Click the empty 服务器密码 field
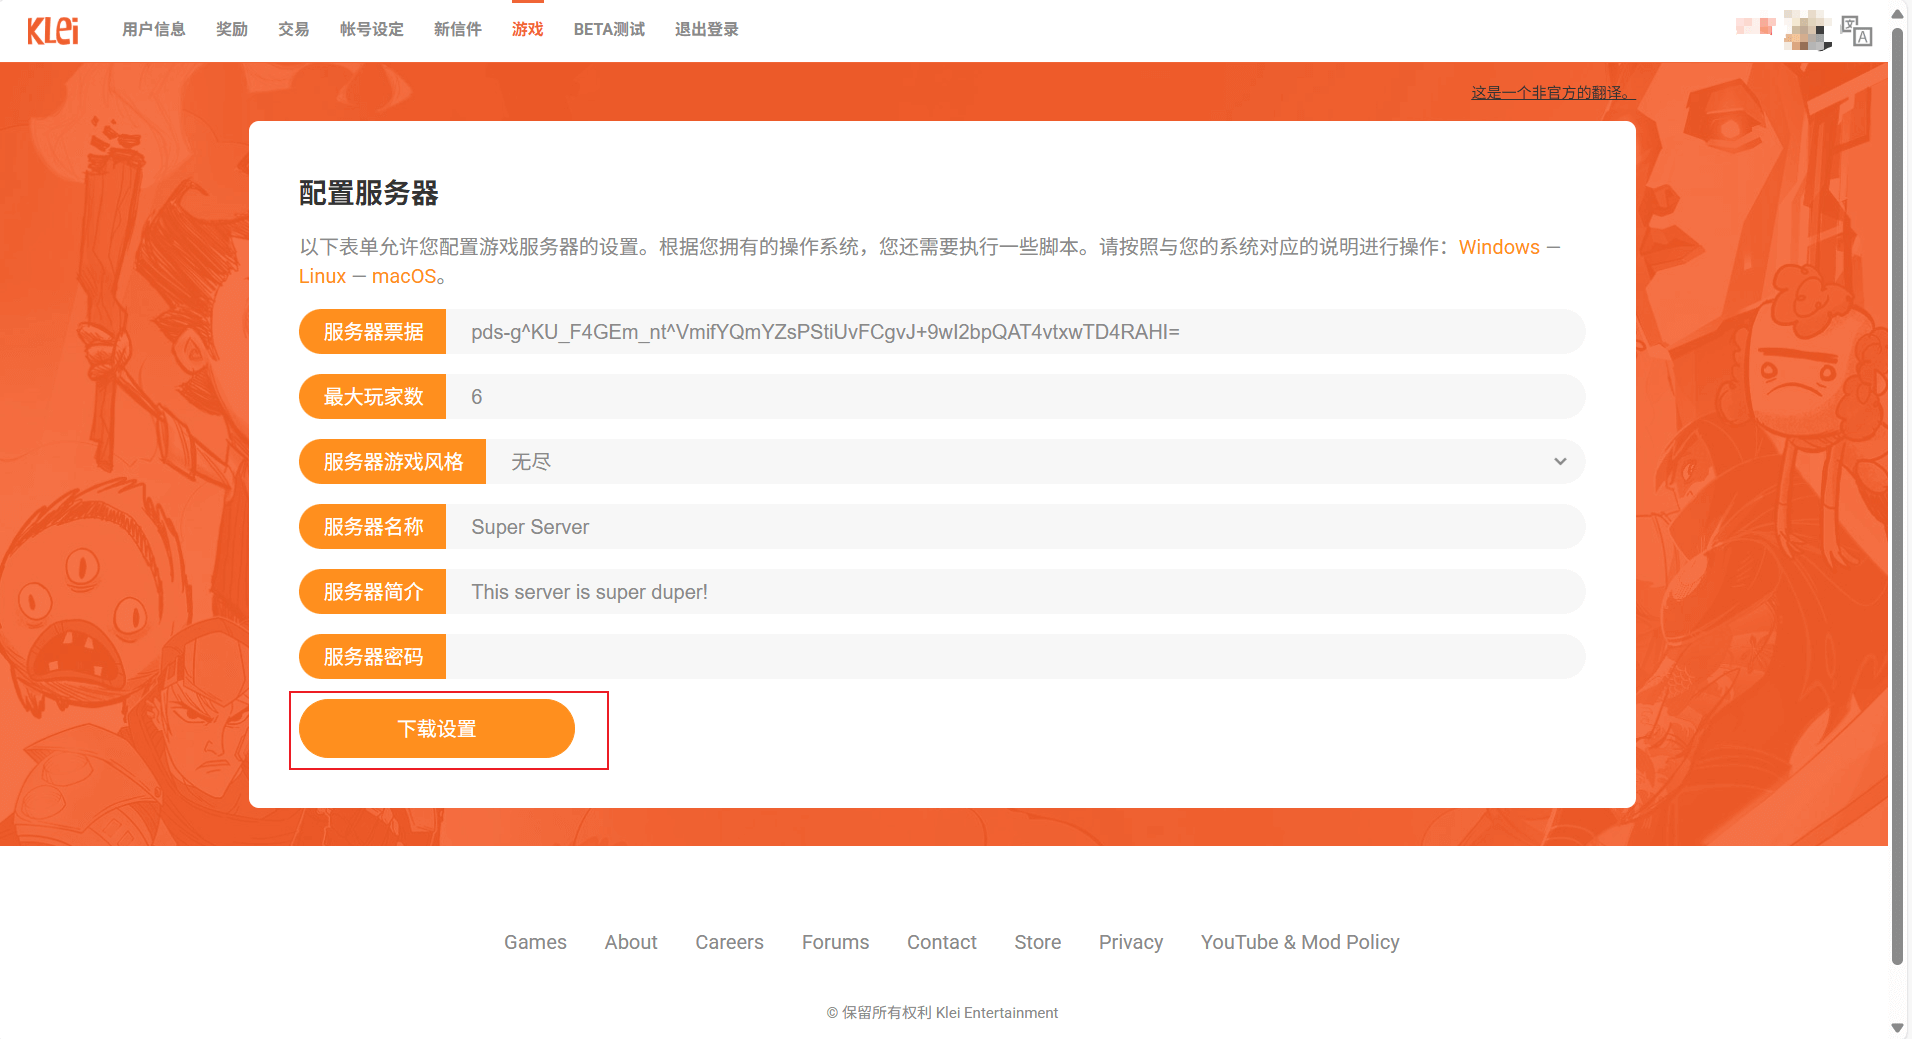 point(1015,657)
